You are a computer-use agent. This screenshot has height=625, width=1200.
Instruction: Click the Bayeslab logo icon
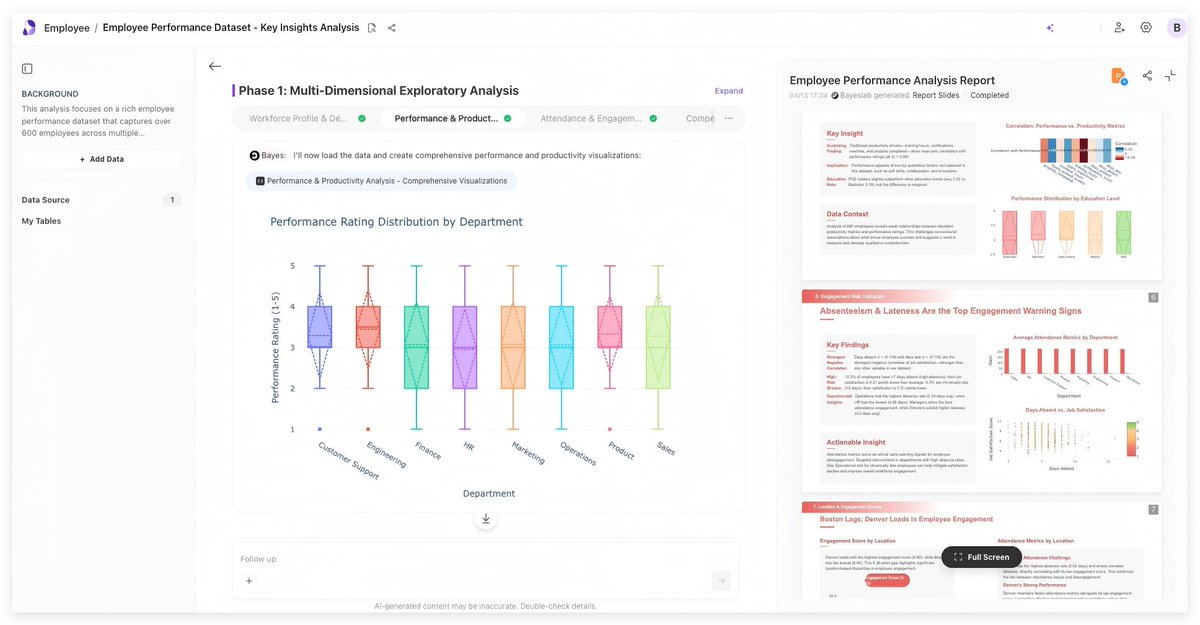click(28, 27)
